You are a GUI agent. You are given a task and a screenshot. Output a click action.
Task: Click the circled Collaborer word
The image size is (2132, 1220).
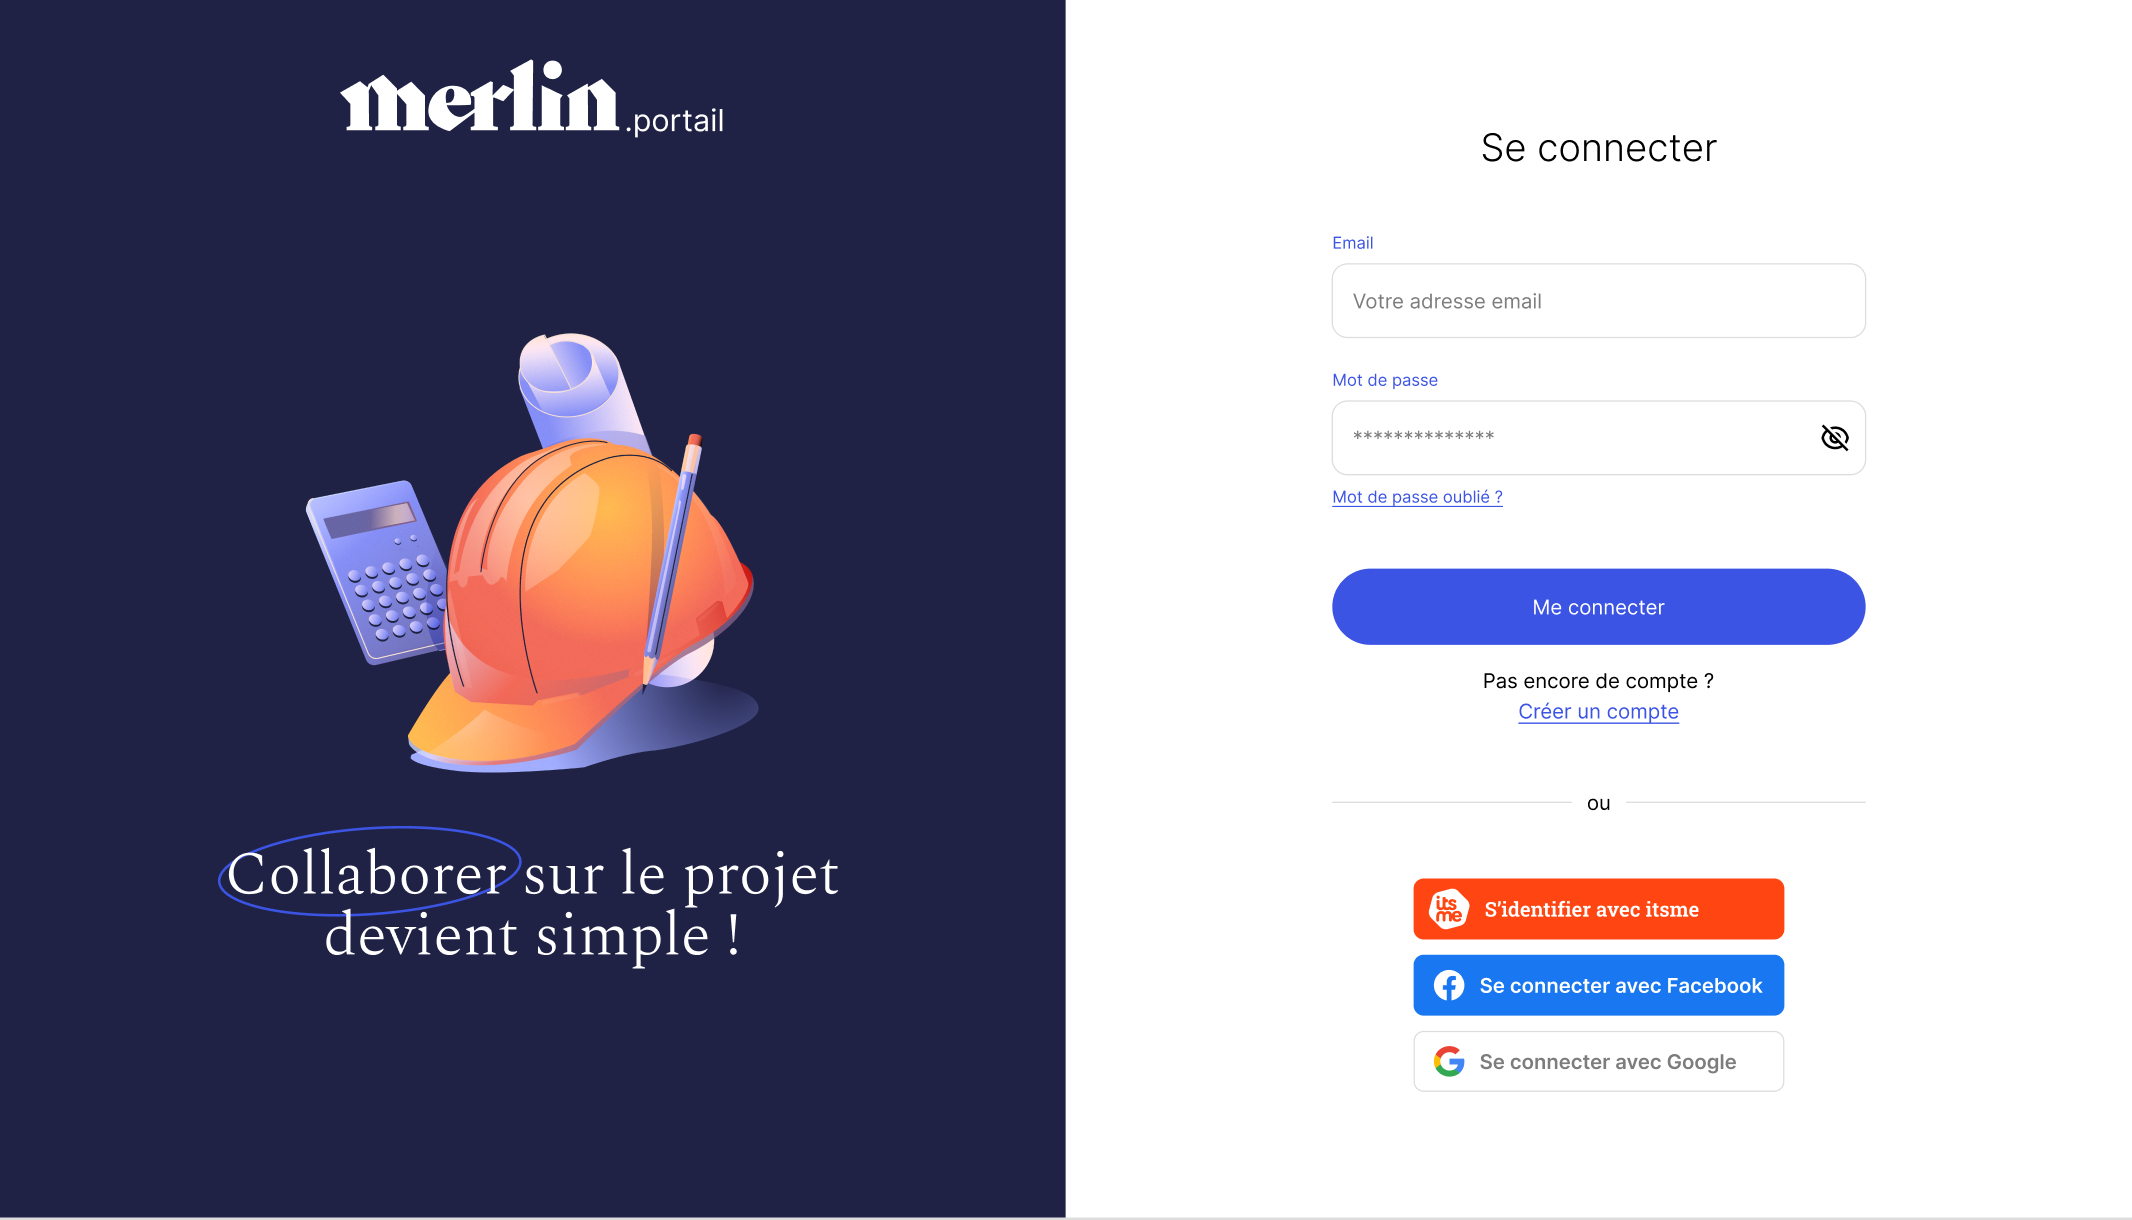coord(368,873)
